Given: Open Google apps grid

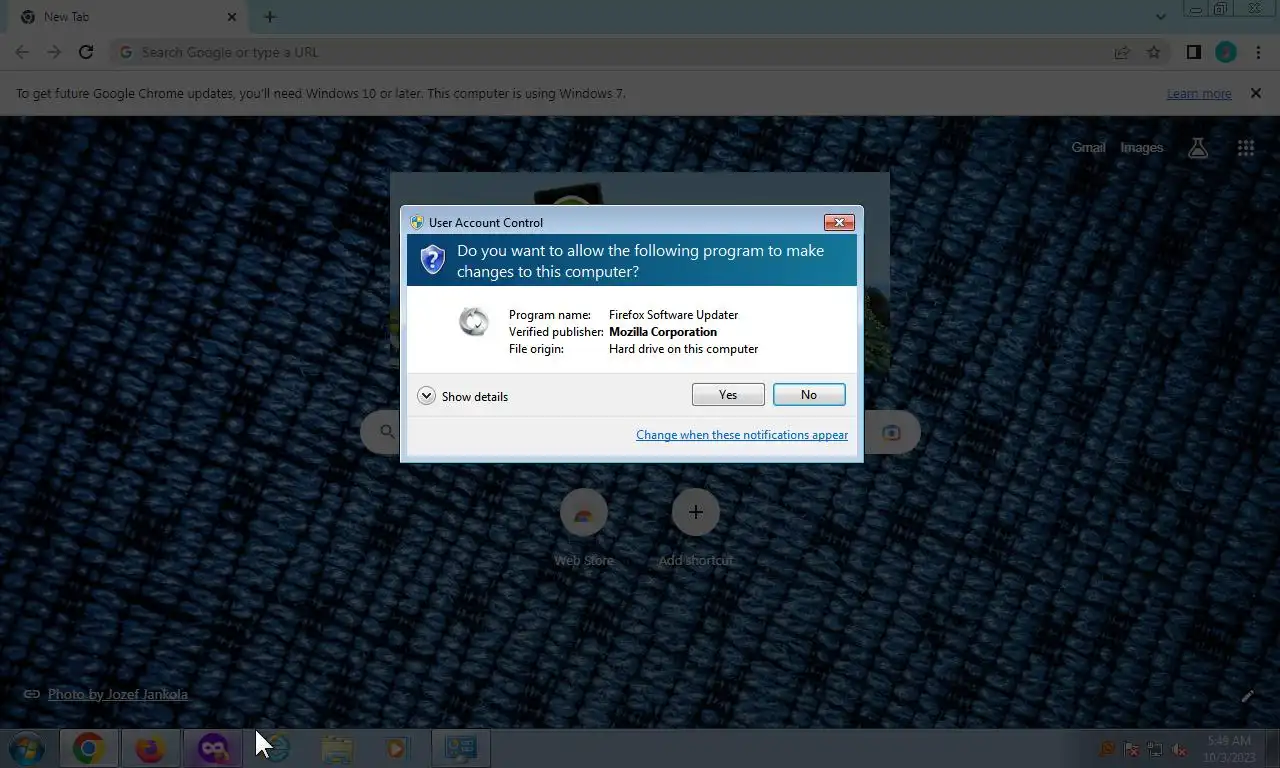Looking at the screenshot, I should pos(1245,148).
